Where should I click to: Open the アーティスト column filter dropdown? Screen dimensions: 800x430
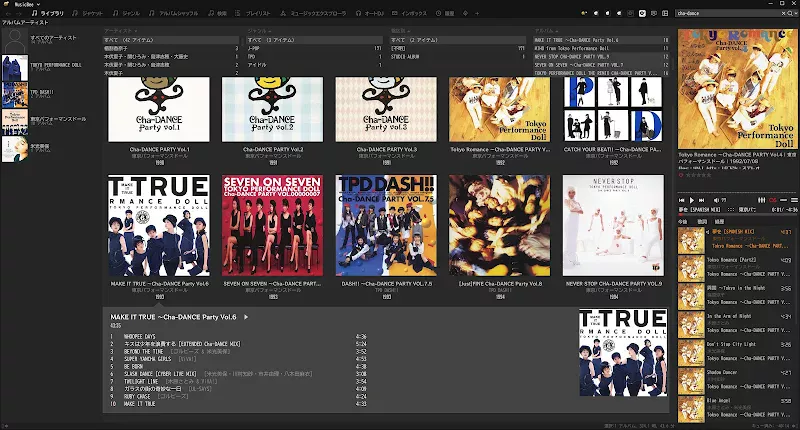120,31
